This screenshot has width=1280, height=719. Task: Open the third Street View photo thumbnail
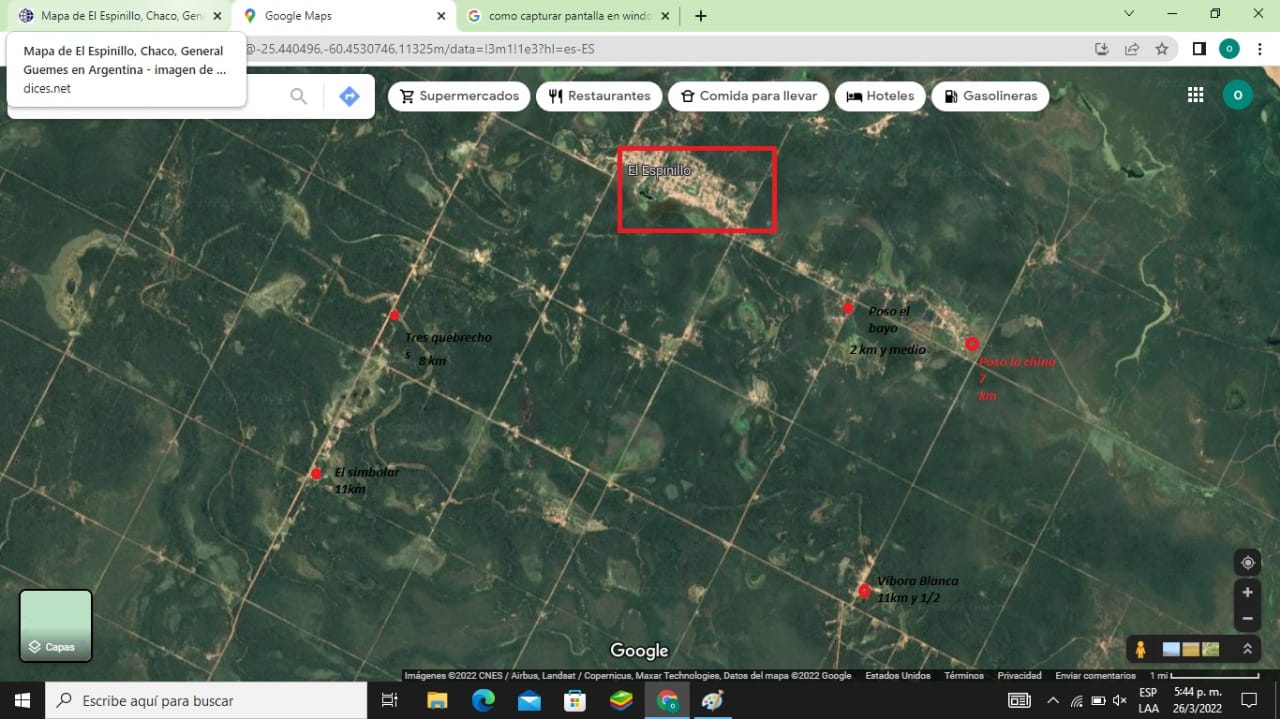pos(1211,649)
